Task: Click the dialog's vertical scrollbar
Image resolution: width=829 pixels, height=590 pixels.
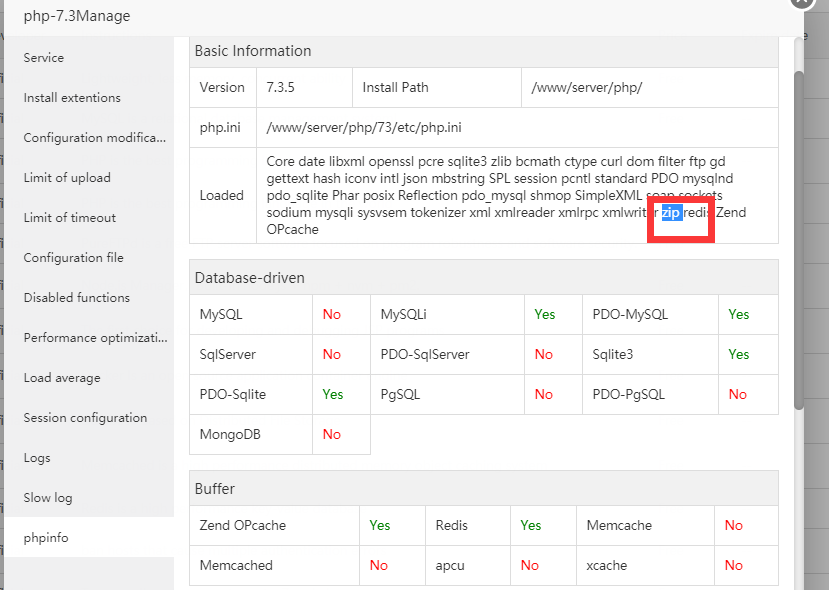Action: point(798,240)
